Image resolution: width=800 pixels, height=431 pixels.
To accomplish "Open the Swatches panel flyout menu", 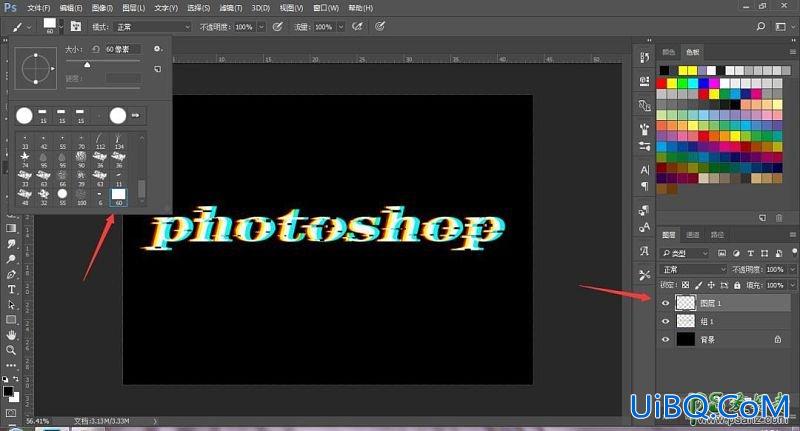I will pos(792,52).
